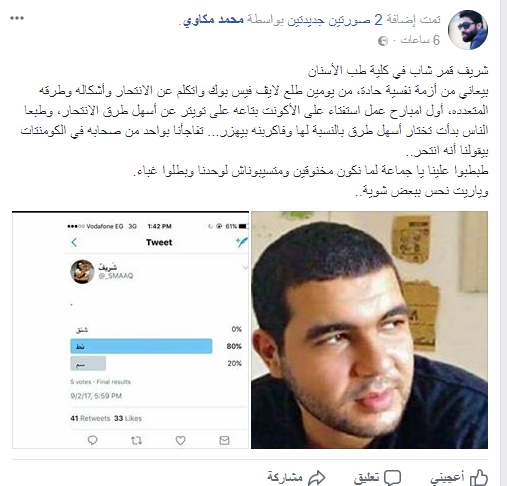Click the أعجبني thumbs-up like icon
This screenshot has height=486, width=507.
pos(479,478)
